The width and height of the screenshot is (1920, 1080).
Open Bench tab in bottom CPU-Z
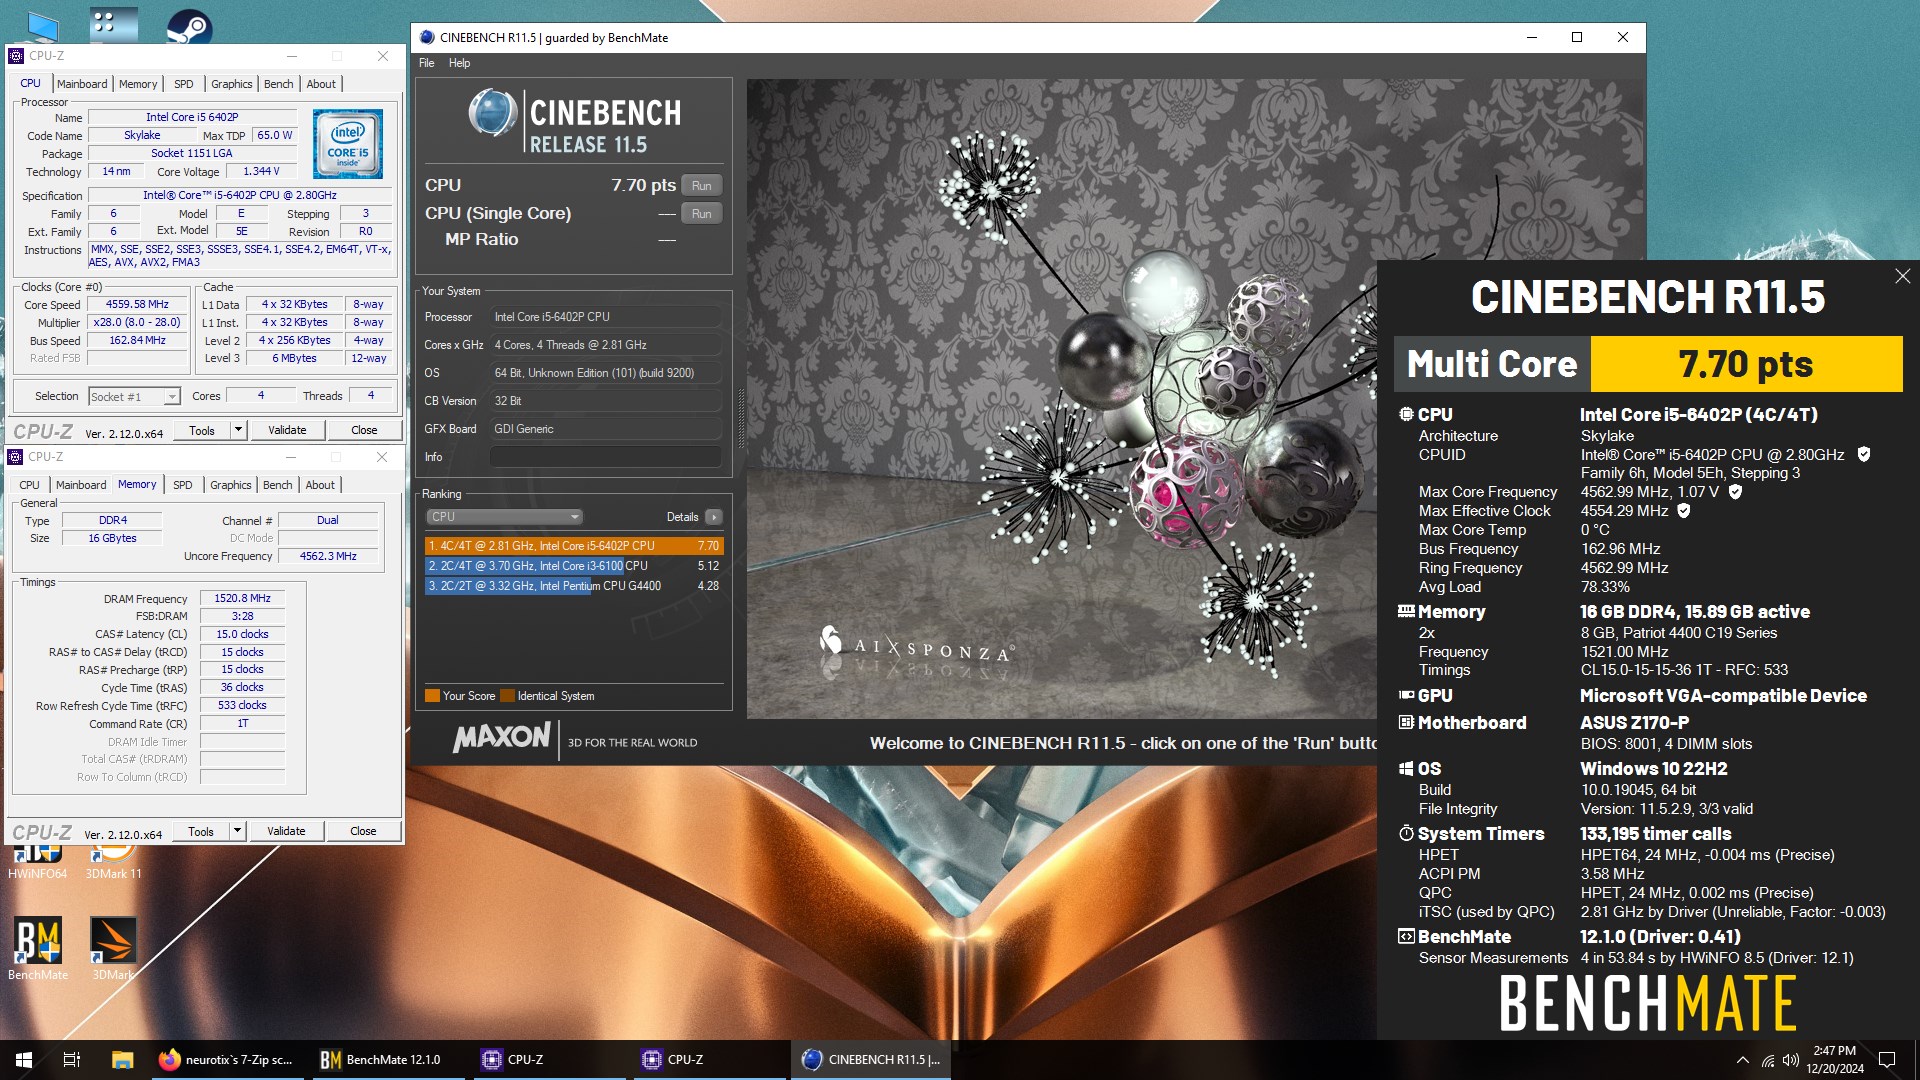point(278,485)
